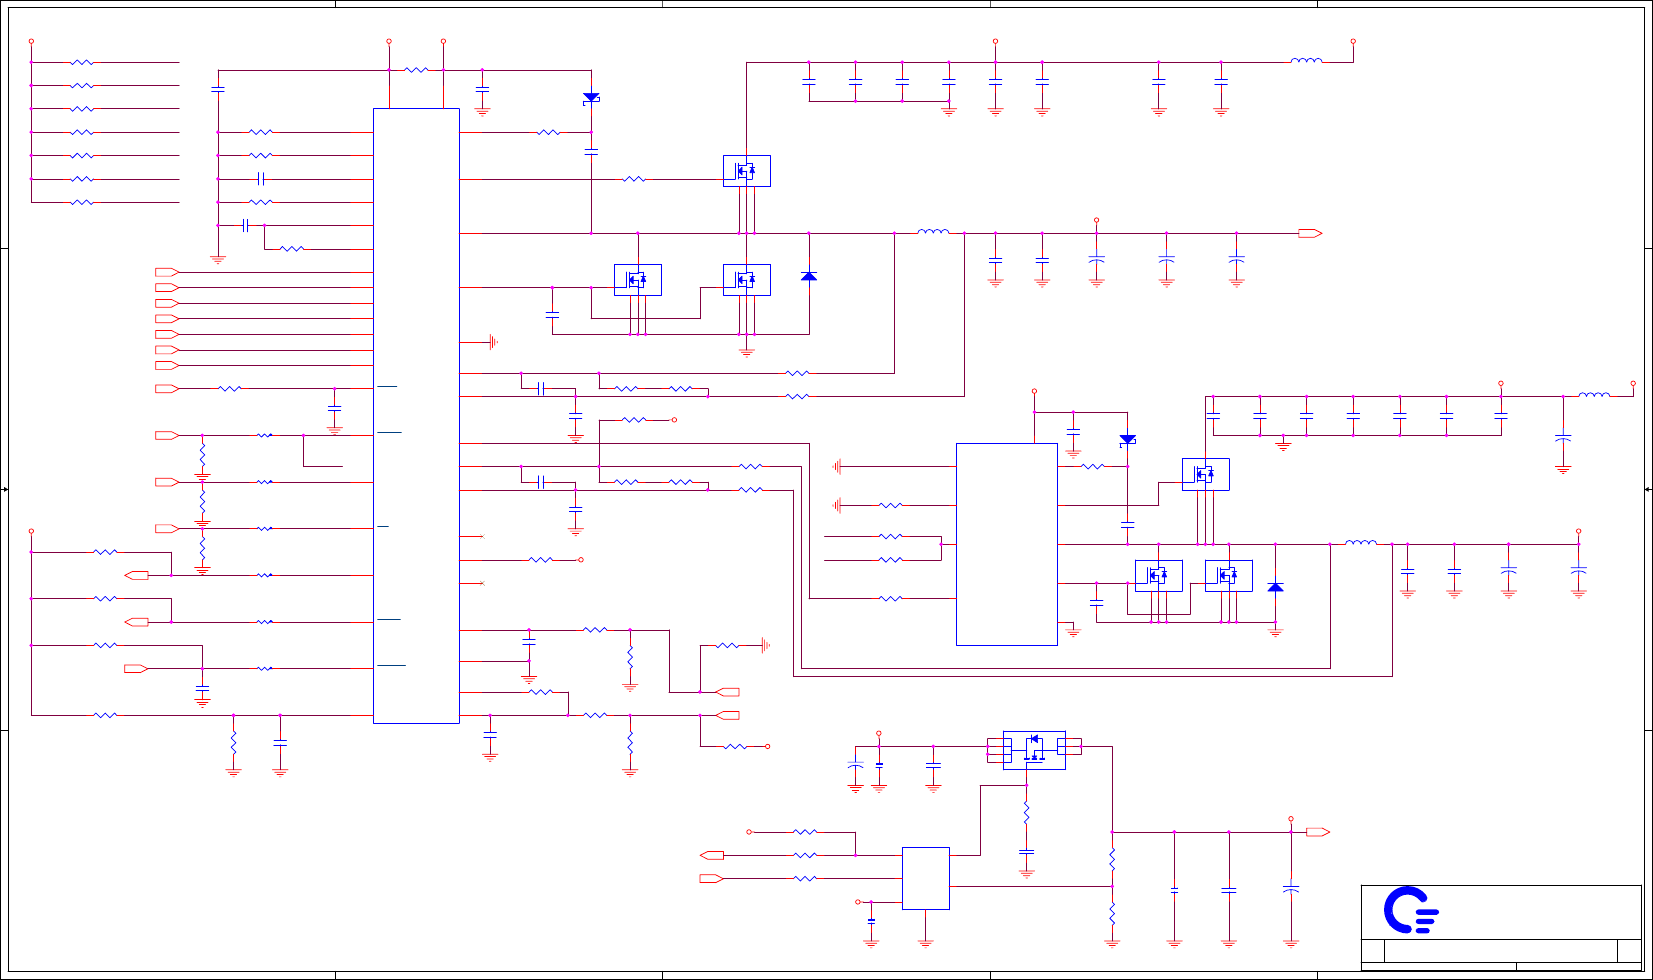Select the large tall IC rectangle on the left
This screenshot has height=980, width=1653.
416,415
